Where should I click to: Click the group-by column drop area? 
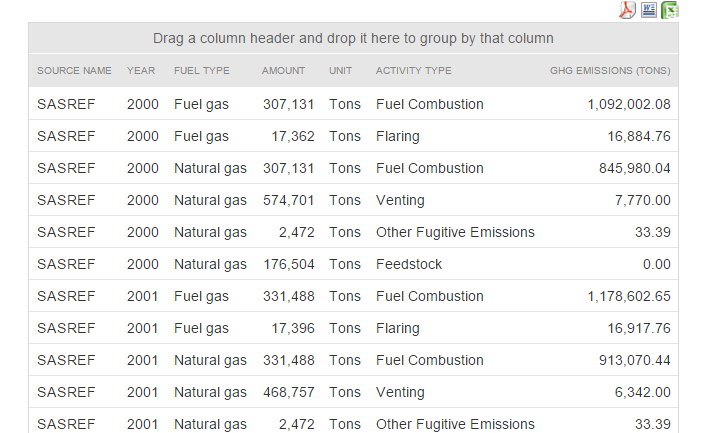[x=353, y=39]
